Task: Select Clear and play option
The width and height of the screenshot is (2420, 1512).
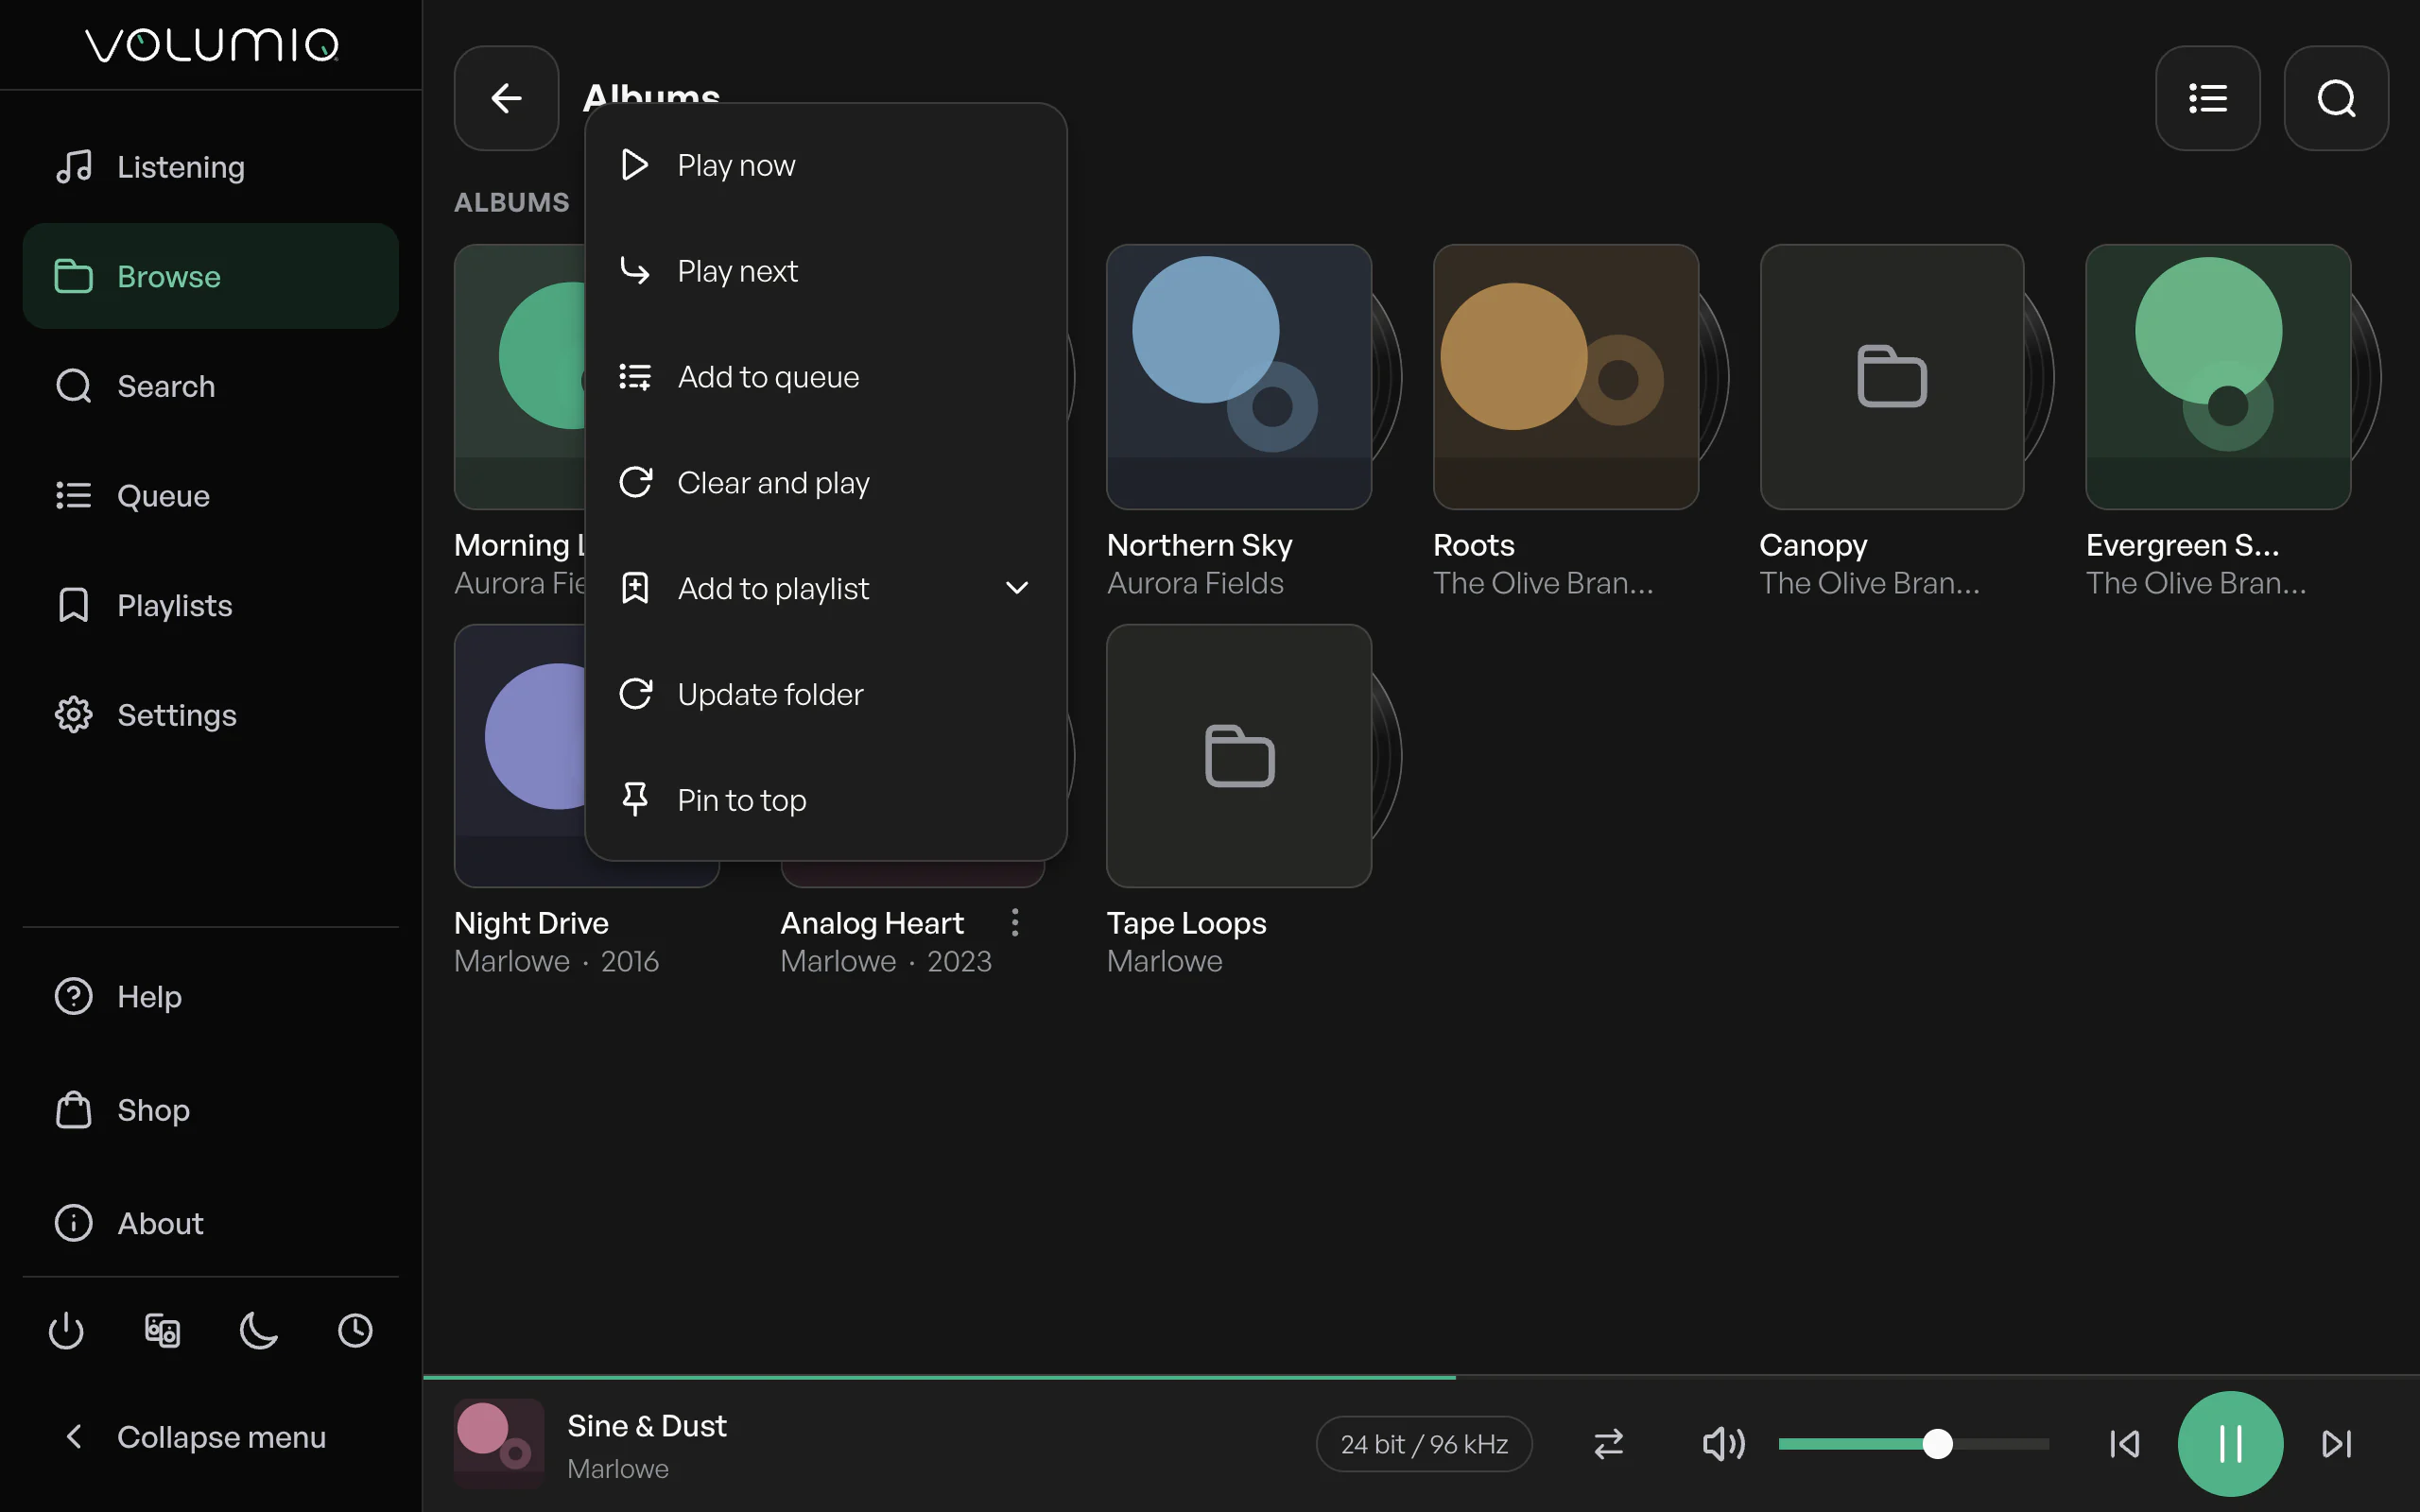Action: pyautogui.click(x=826, y=483)
